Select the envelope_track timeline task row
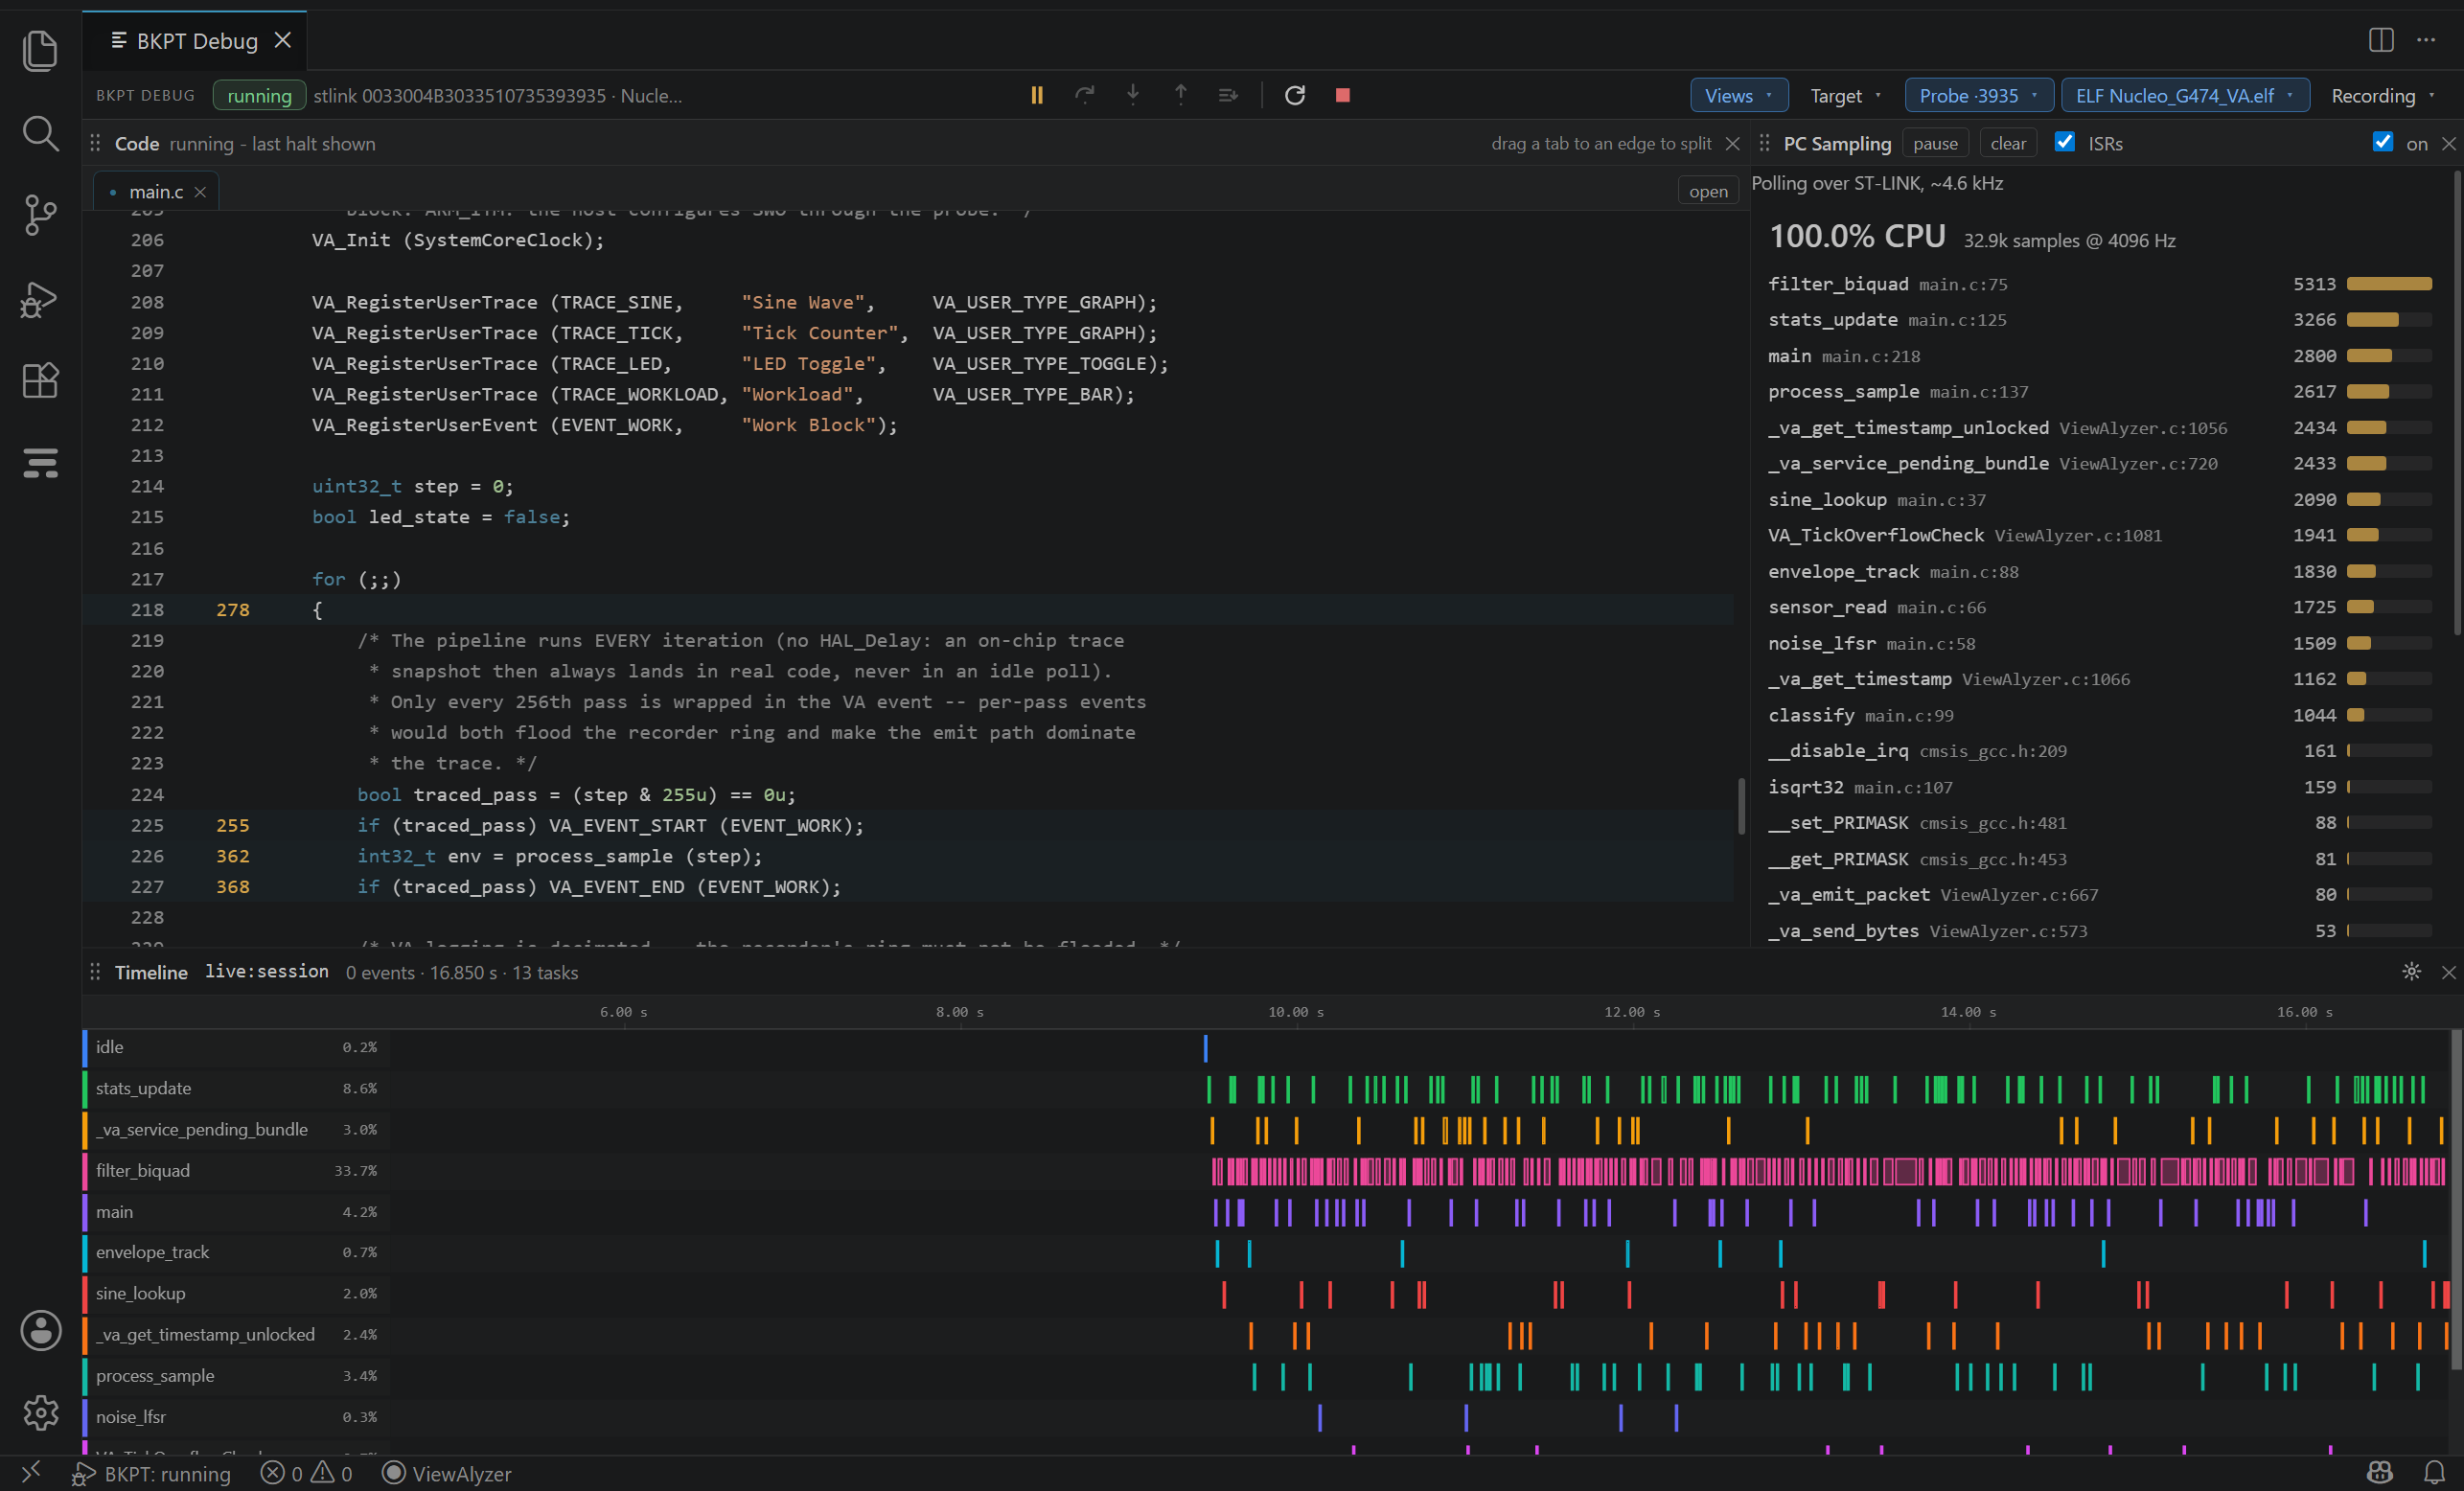The image size is (2464, 1491). point(236,1252)
